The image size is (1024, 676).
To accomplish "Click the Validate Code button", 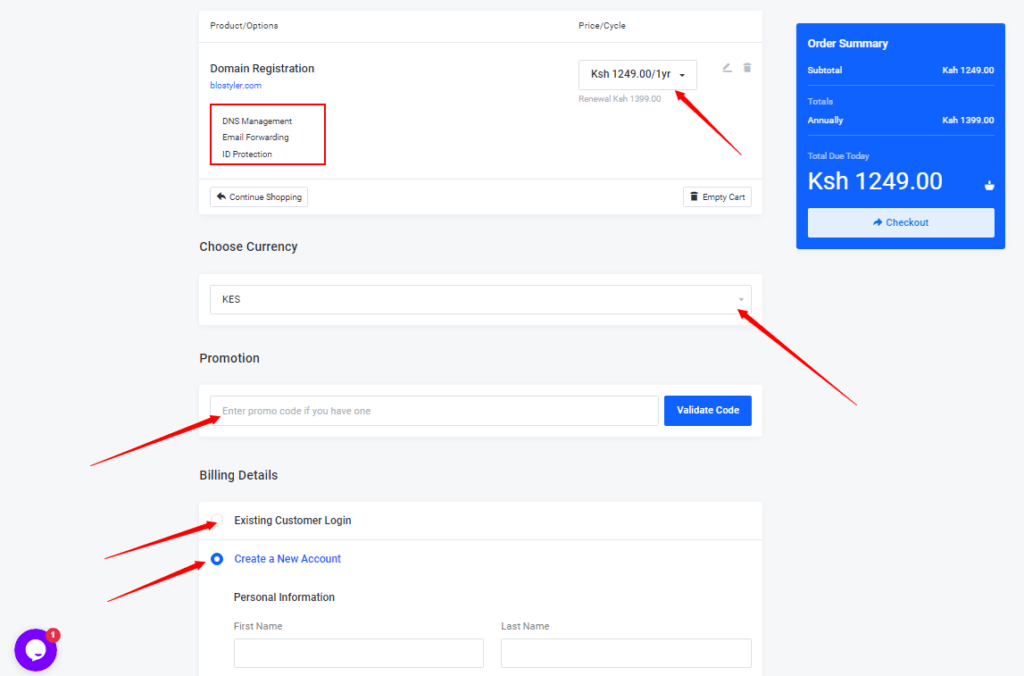I will (708, 410).
